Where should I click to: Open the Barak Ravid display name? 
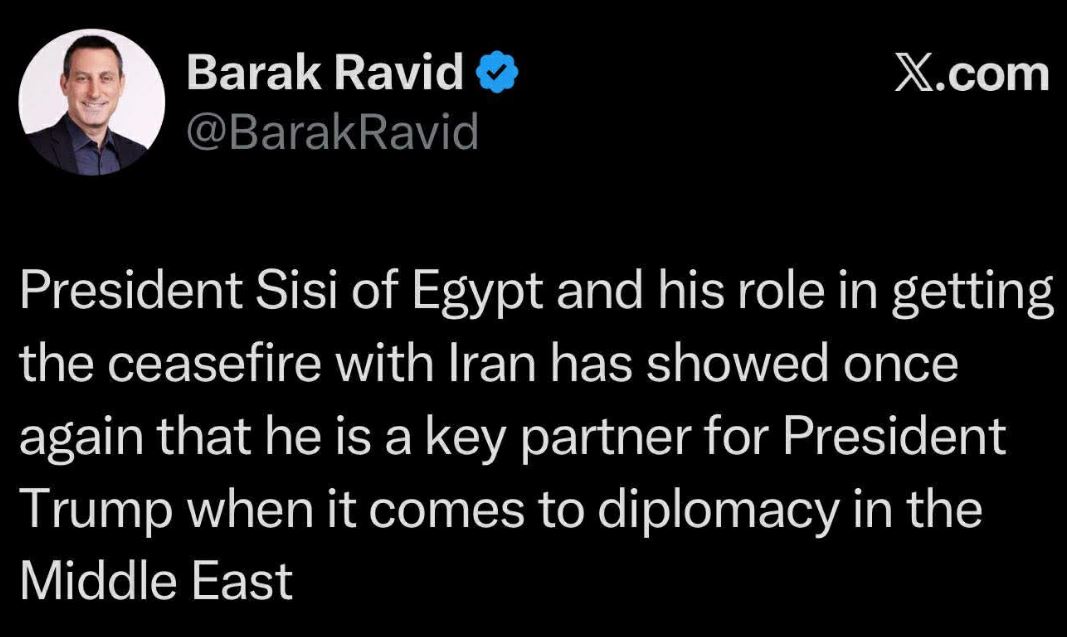pos(326,75)
